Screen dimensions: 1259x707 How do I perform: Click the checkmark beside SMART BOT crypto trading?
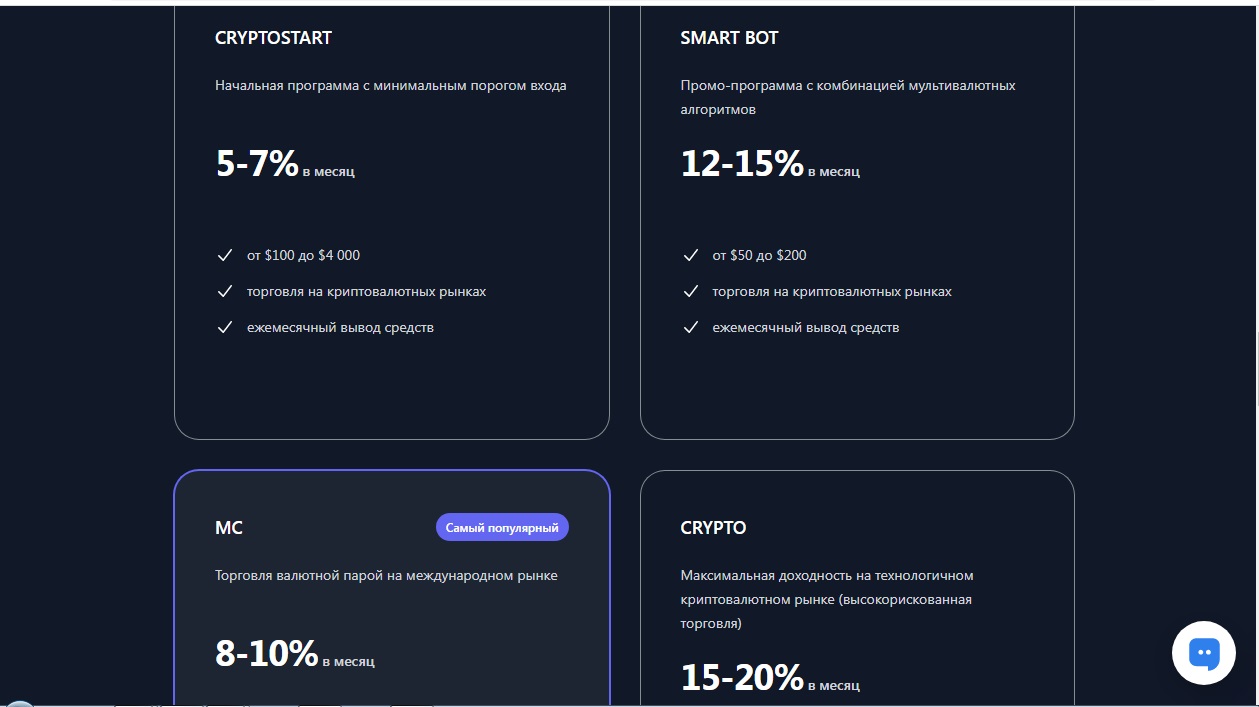(x=691, y=291)
